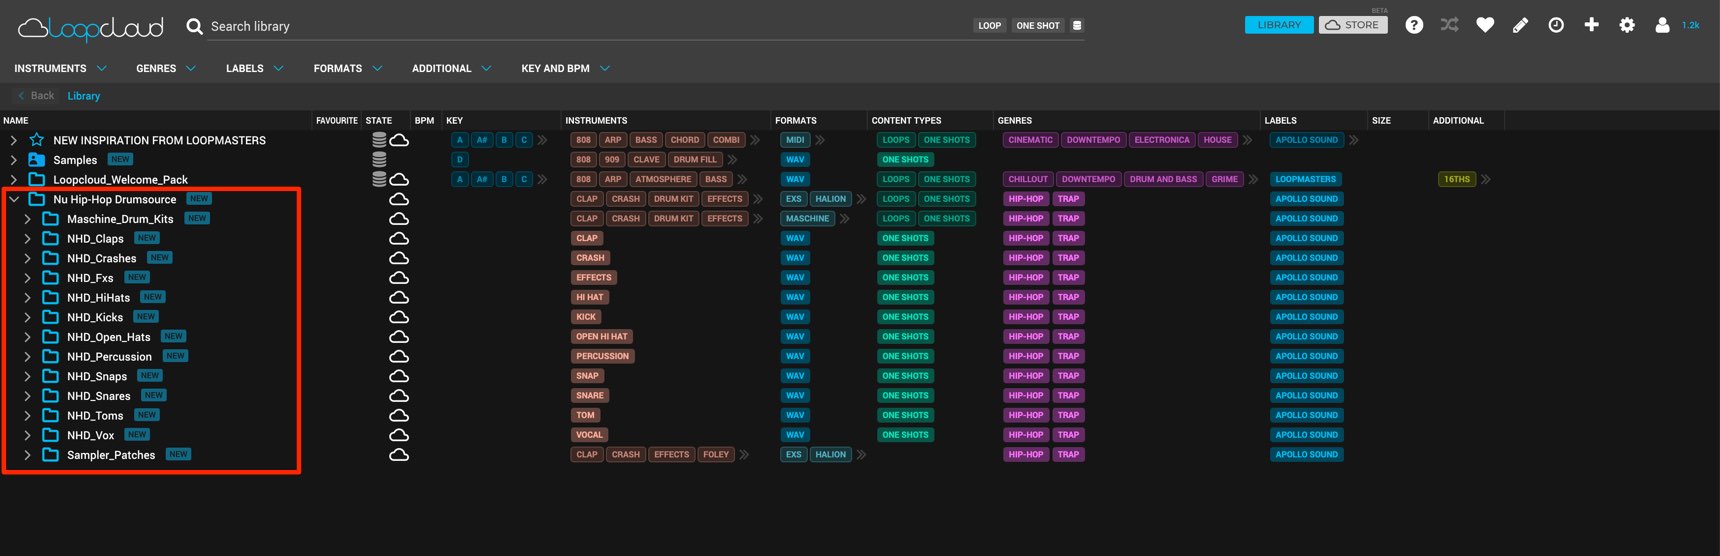Expand the Samples folder
Image resolution: width=1720 pixels, height=556 pixels.
pos(14,159)
